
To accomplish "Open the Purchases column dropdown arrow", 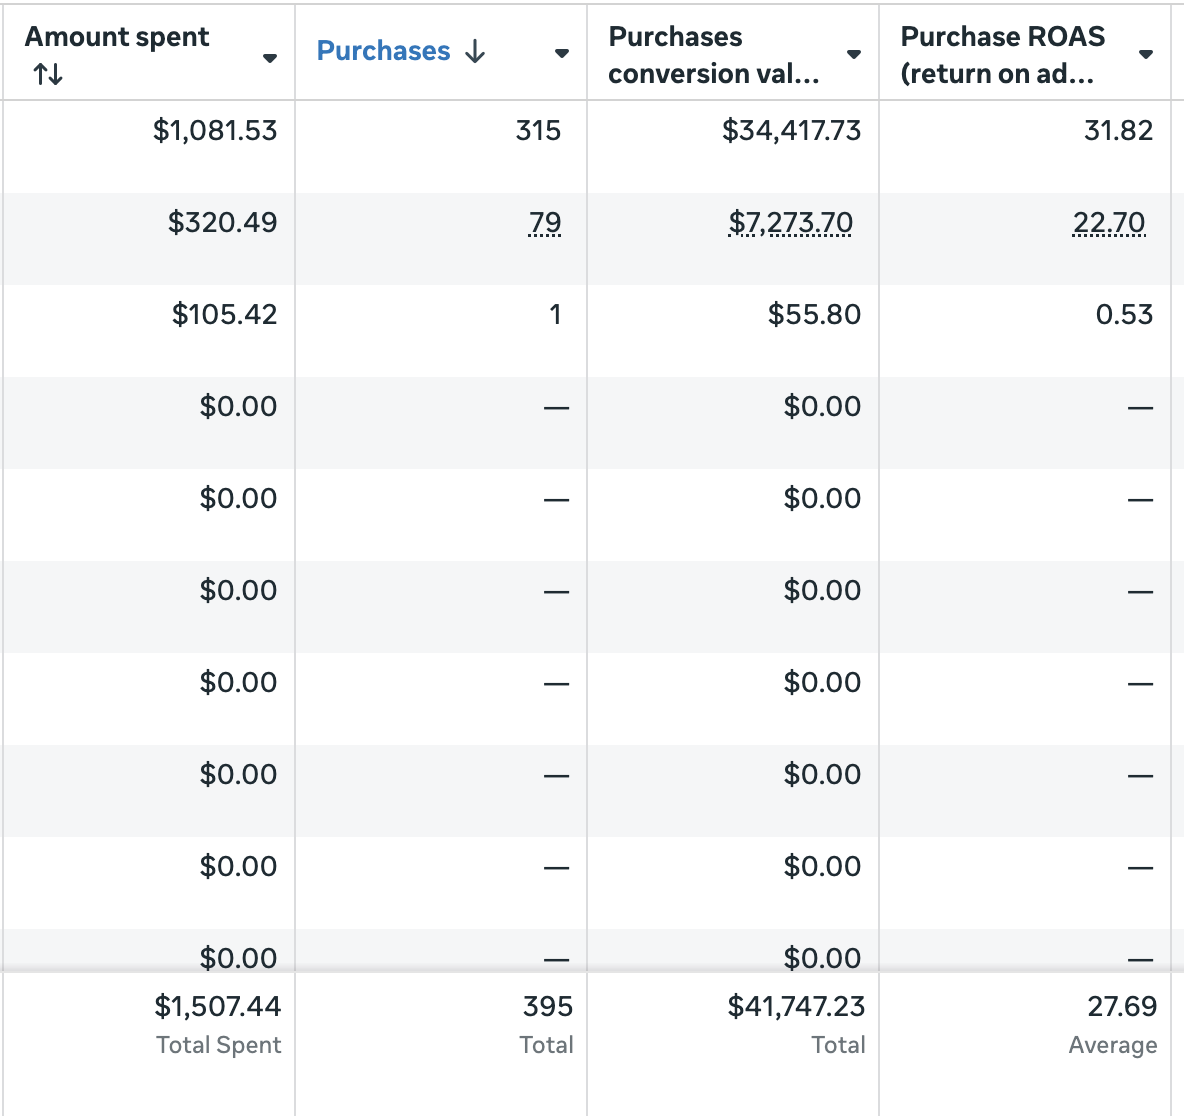I will click(562, 53).
